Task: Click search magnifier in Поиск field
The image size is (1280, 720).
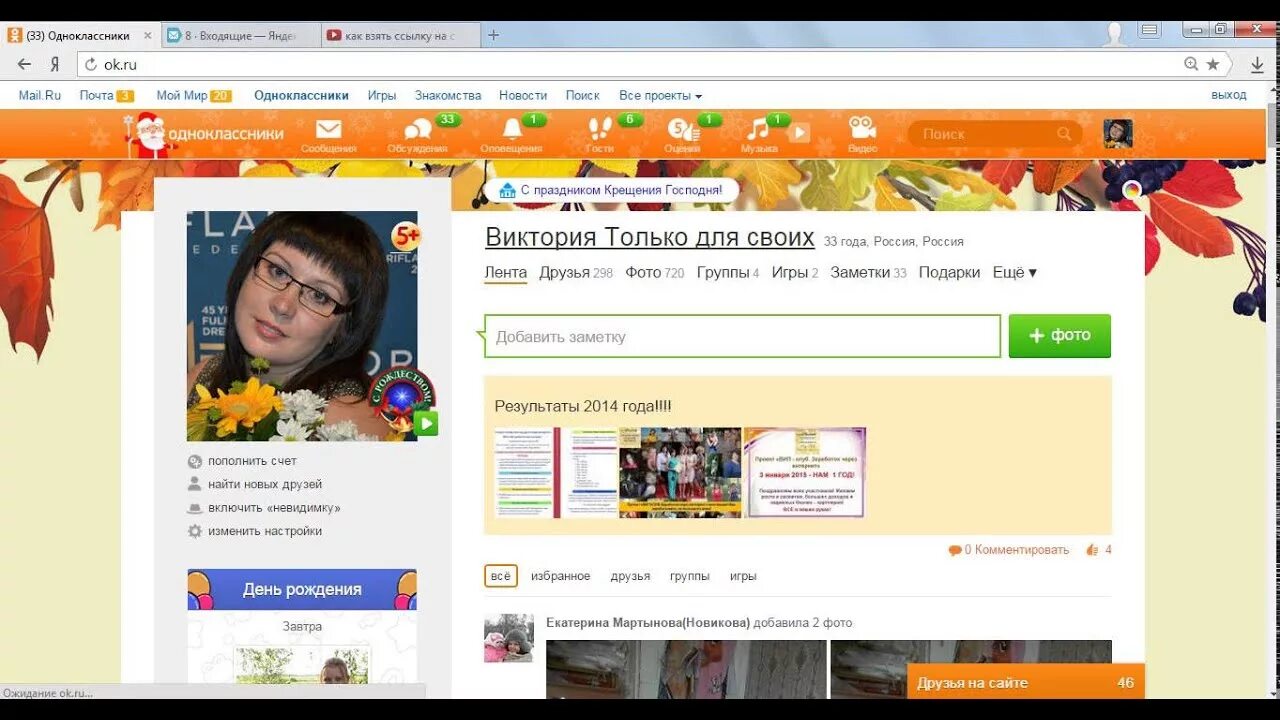Action: tap(1064, 134)
